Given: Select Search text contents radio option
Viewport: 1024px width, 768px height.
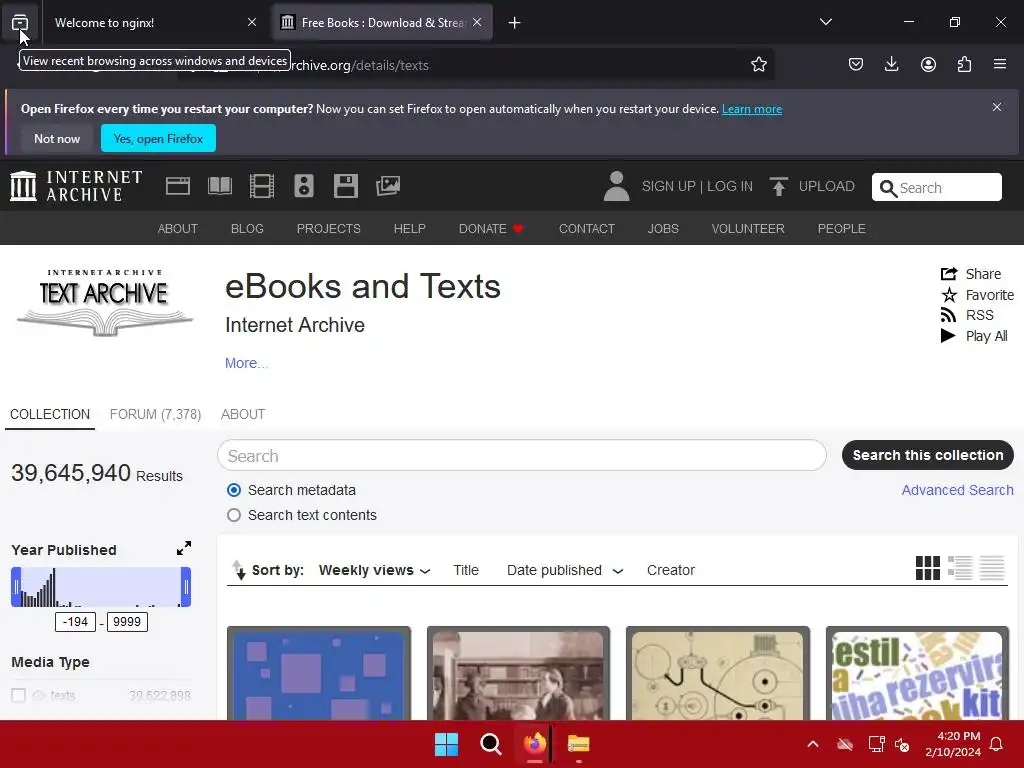Looking at the screenshot, I should click(x=234, y=515).
